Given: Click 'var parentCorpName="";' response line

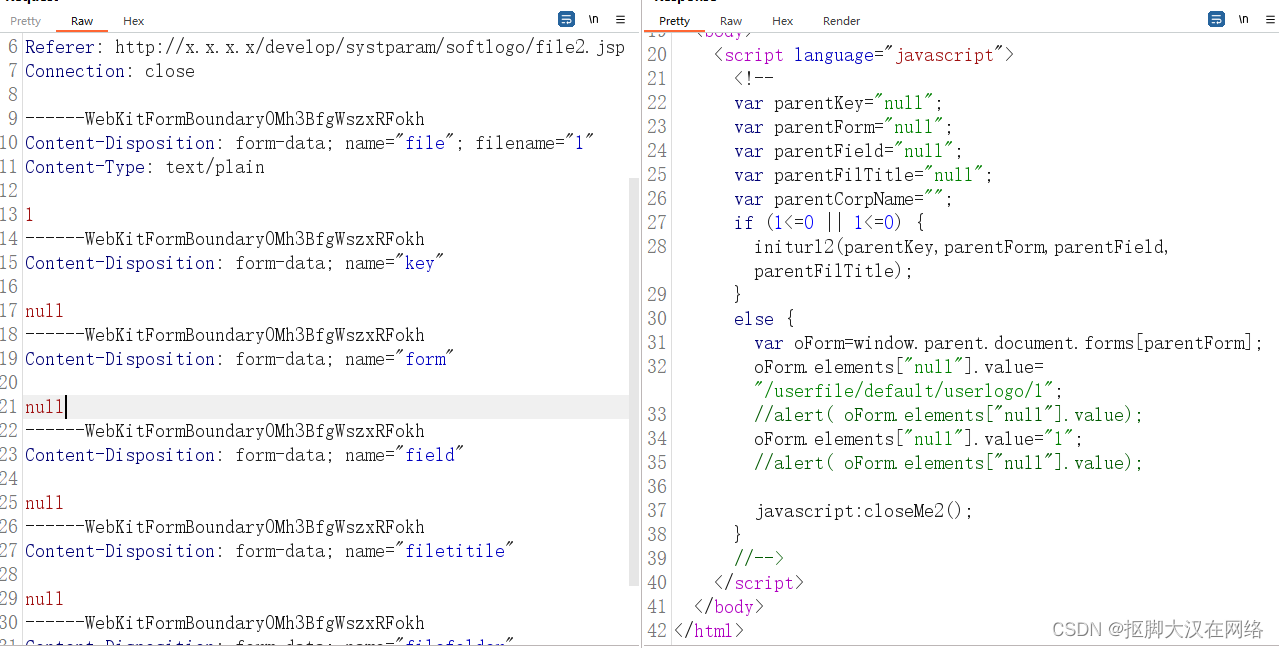Looking at the screenshot, I should [x=843, y=199].
